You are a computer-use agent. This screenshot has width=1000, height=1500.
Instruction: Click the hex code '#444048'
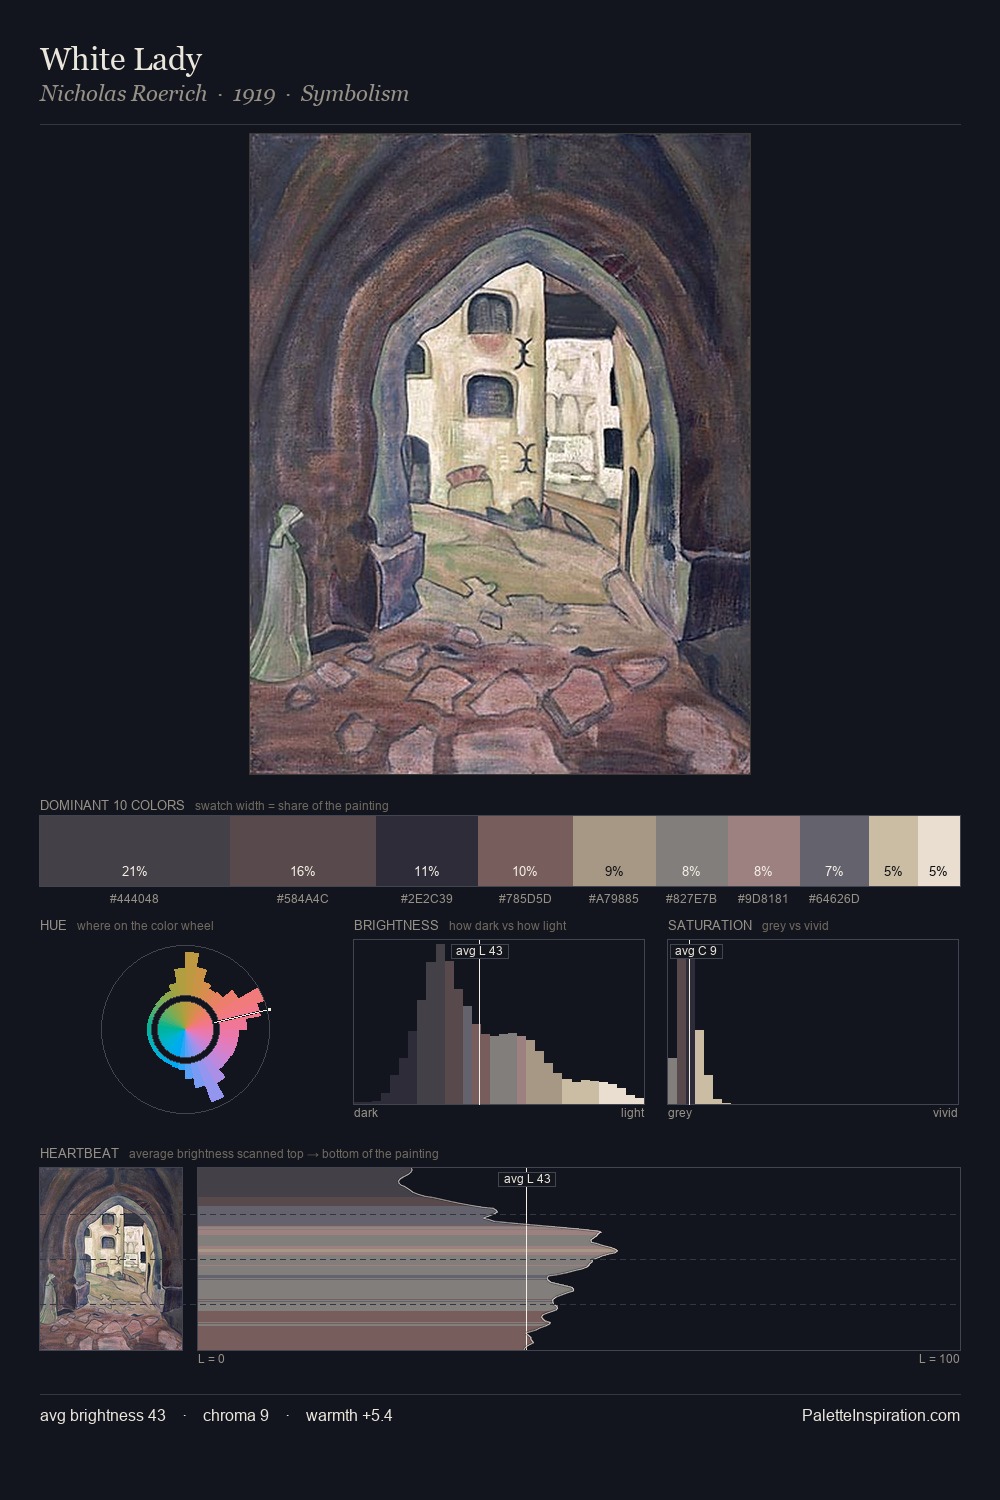pos(134,899)
